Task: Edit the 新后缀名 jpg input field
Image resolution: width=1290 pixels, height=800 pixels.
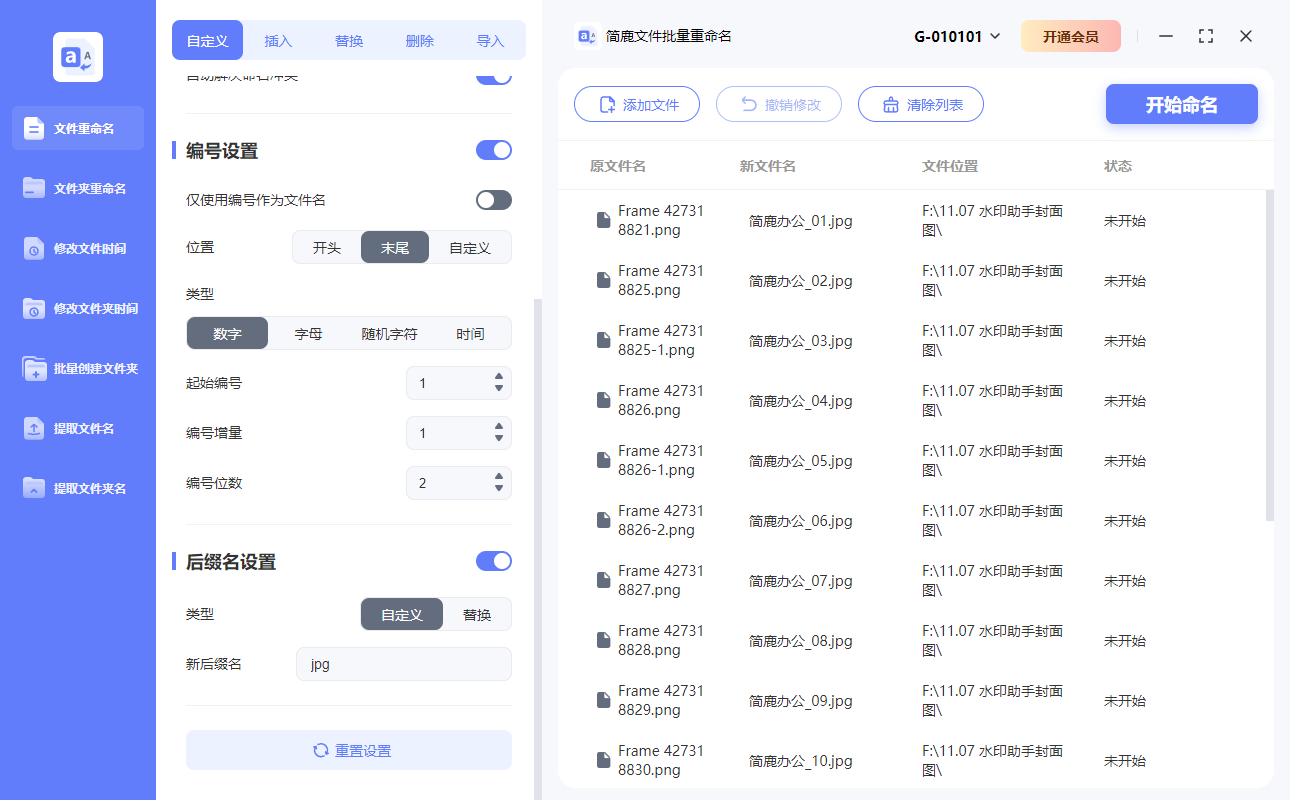Action: click(x=403, y=663)
